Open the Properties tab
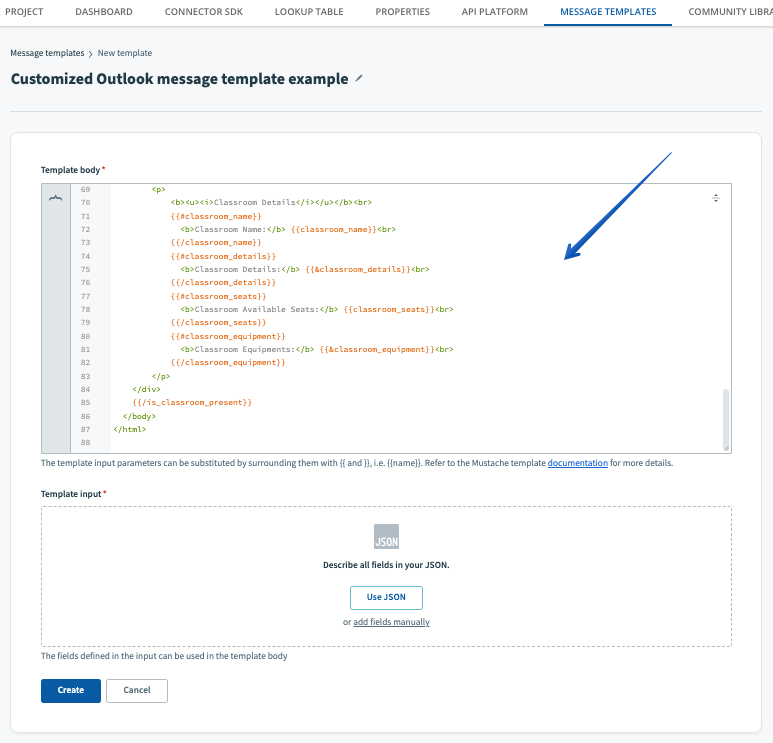This screenshot has height=743, width=773. (402, 12)
